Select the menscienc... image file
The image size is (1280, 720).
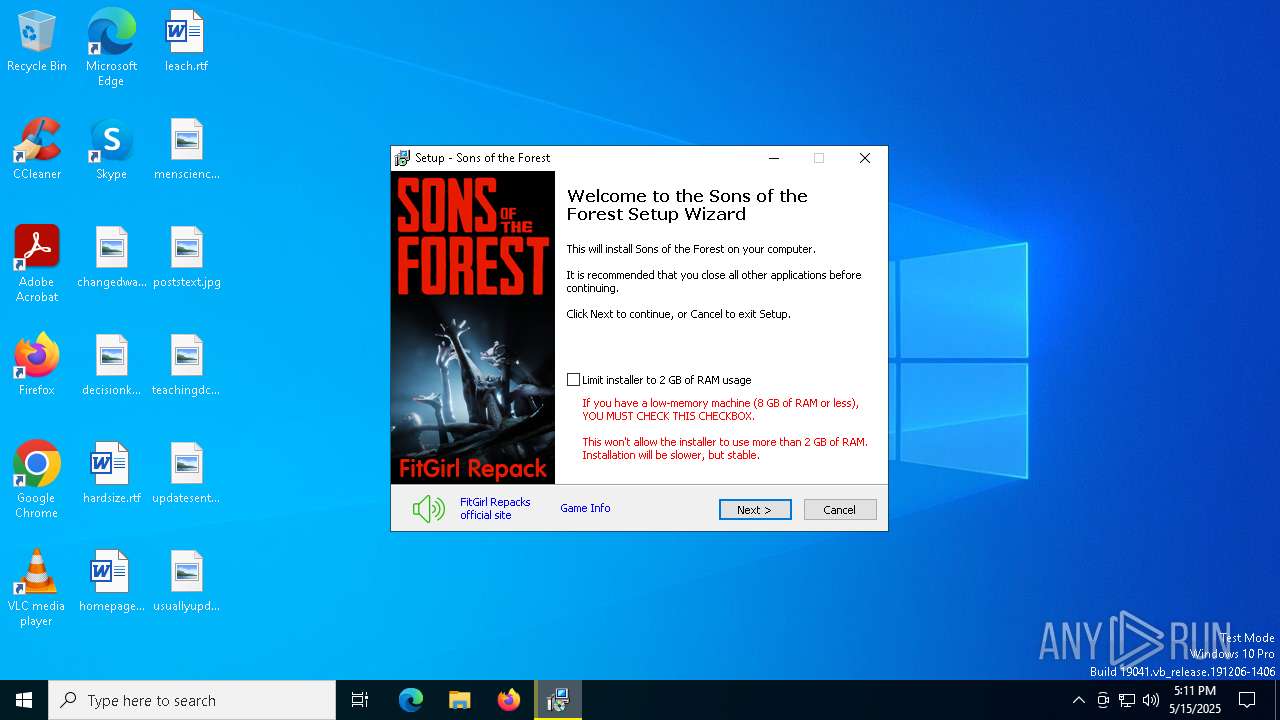[187, 150]
